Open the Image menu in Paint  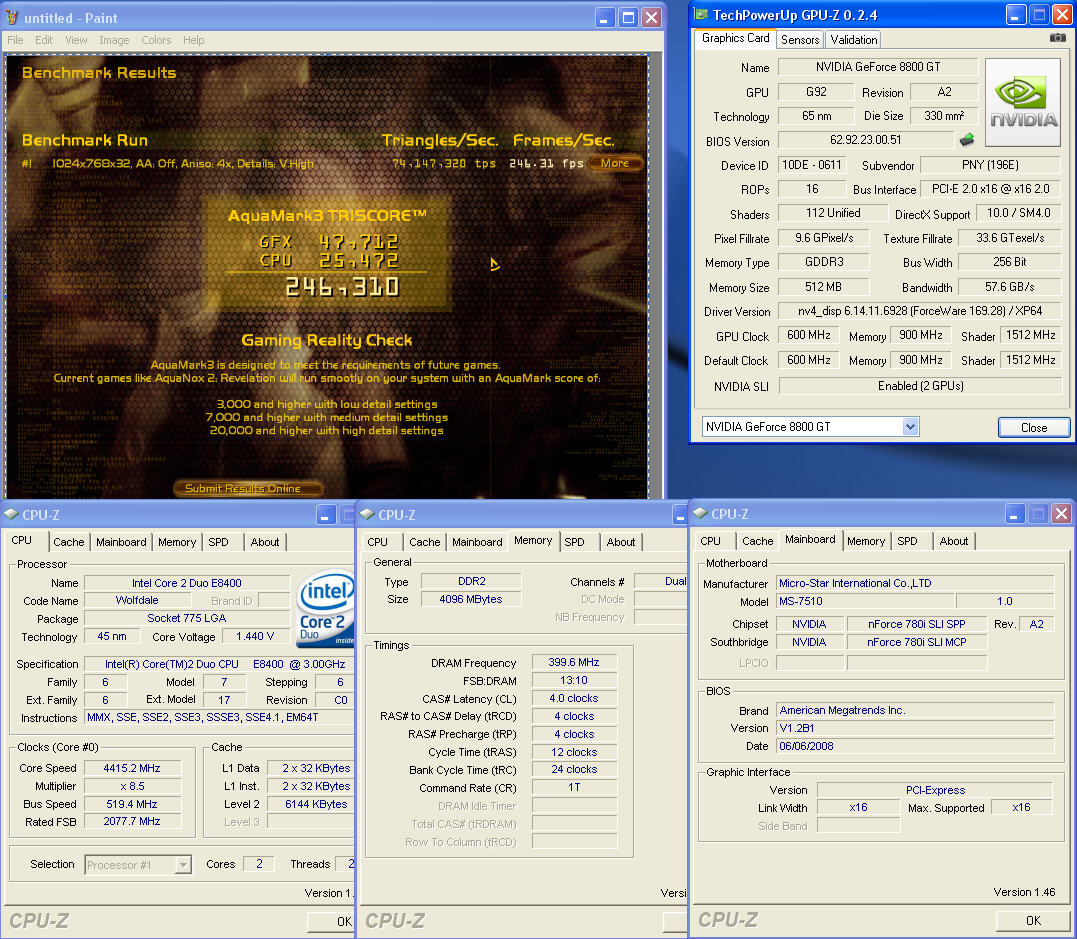(x=114, y=40)
